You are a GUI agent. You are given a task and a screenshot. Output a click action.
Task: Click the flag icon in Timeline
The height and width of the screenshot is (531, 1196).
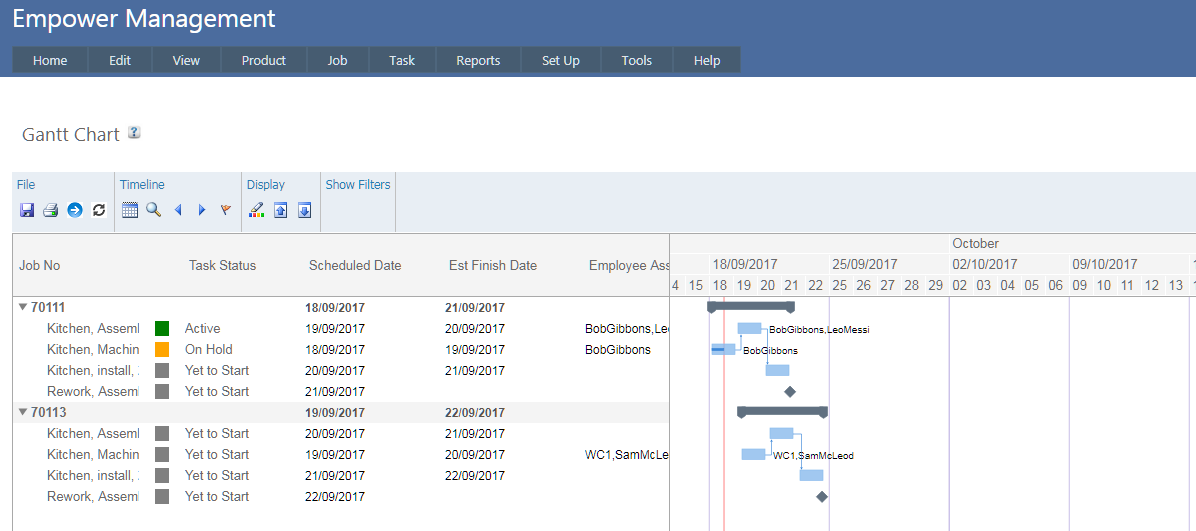225,210
